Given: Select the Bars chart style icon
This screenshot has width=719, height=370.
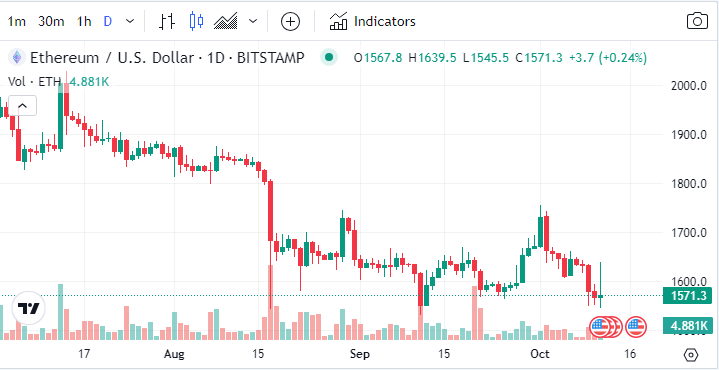Looking at the screenshot, I should coord(167,22).
